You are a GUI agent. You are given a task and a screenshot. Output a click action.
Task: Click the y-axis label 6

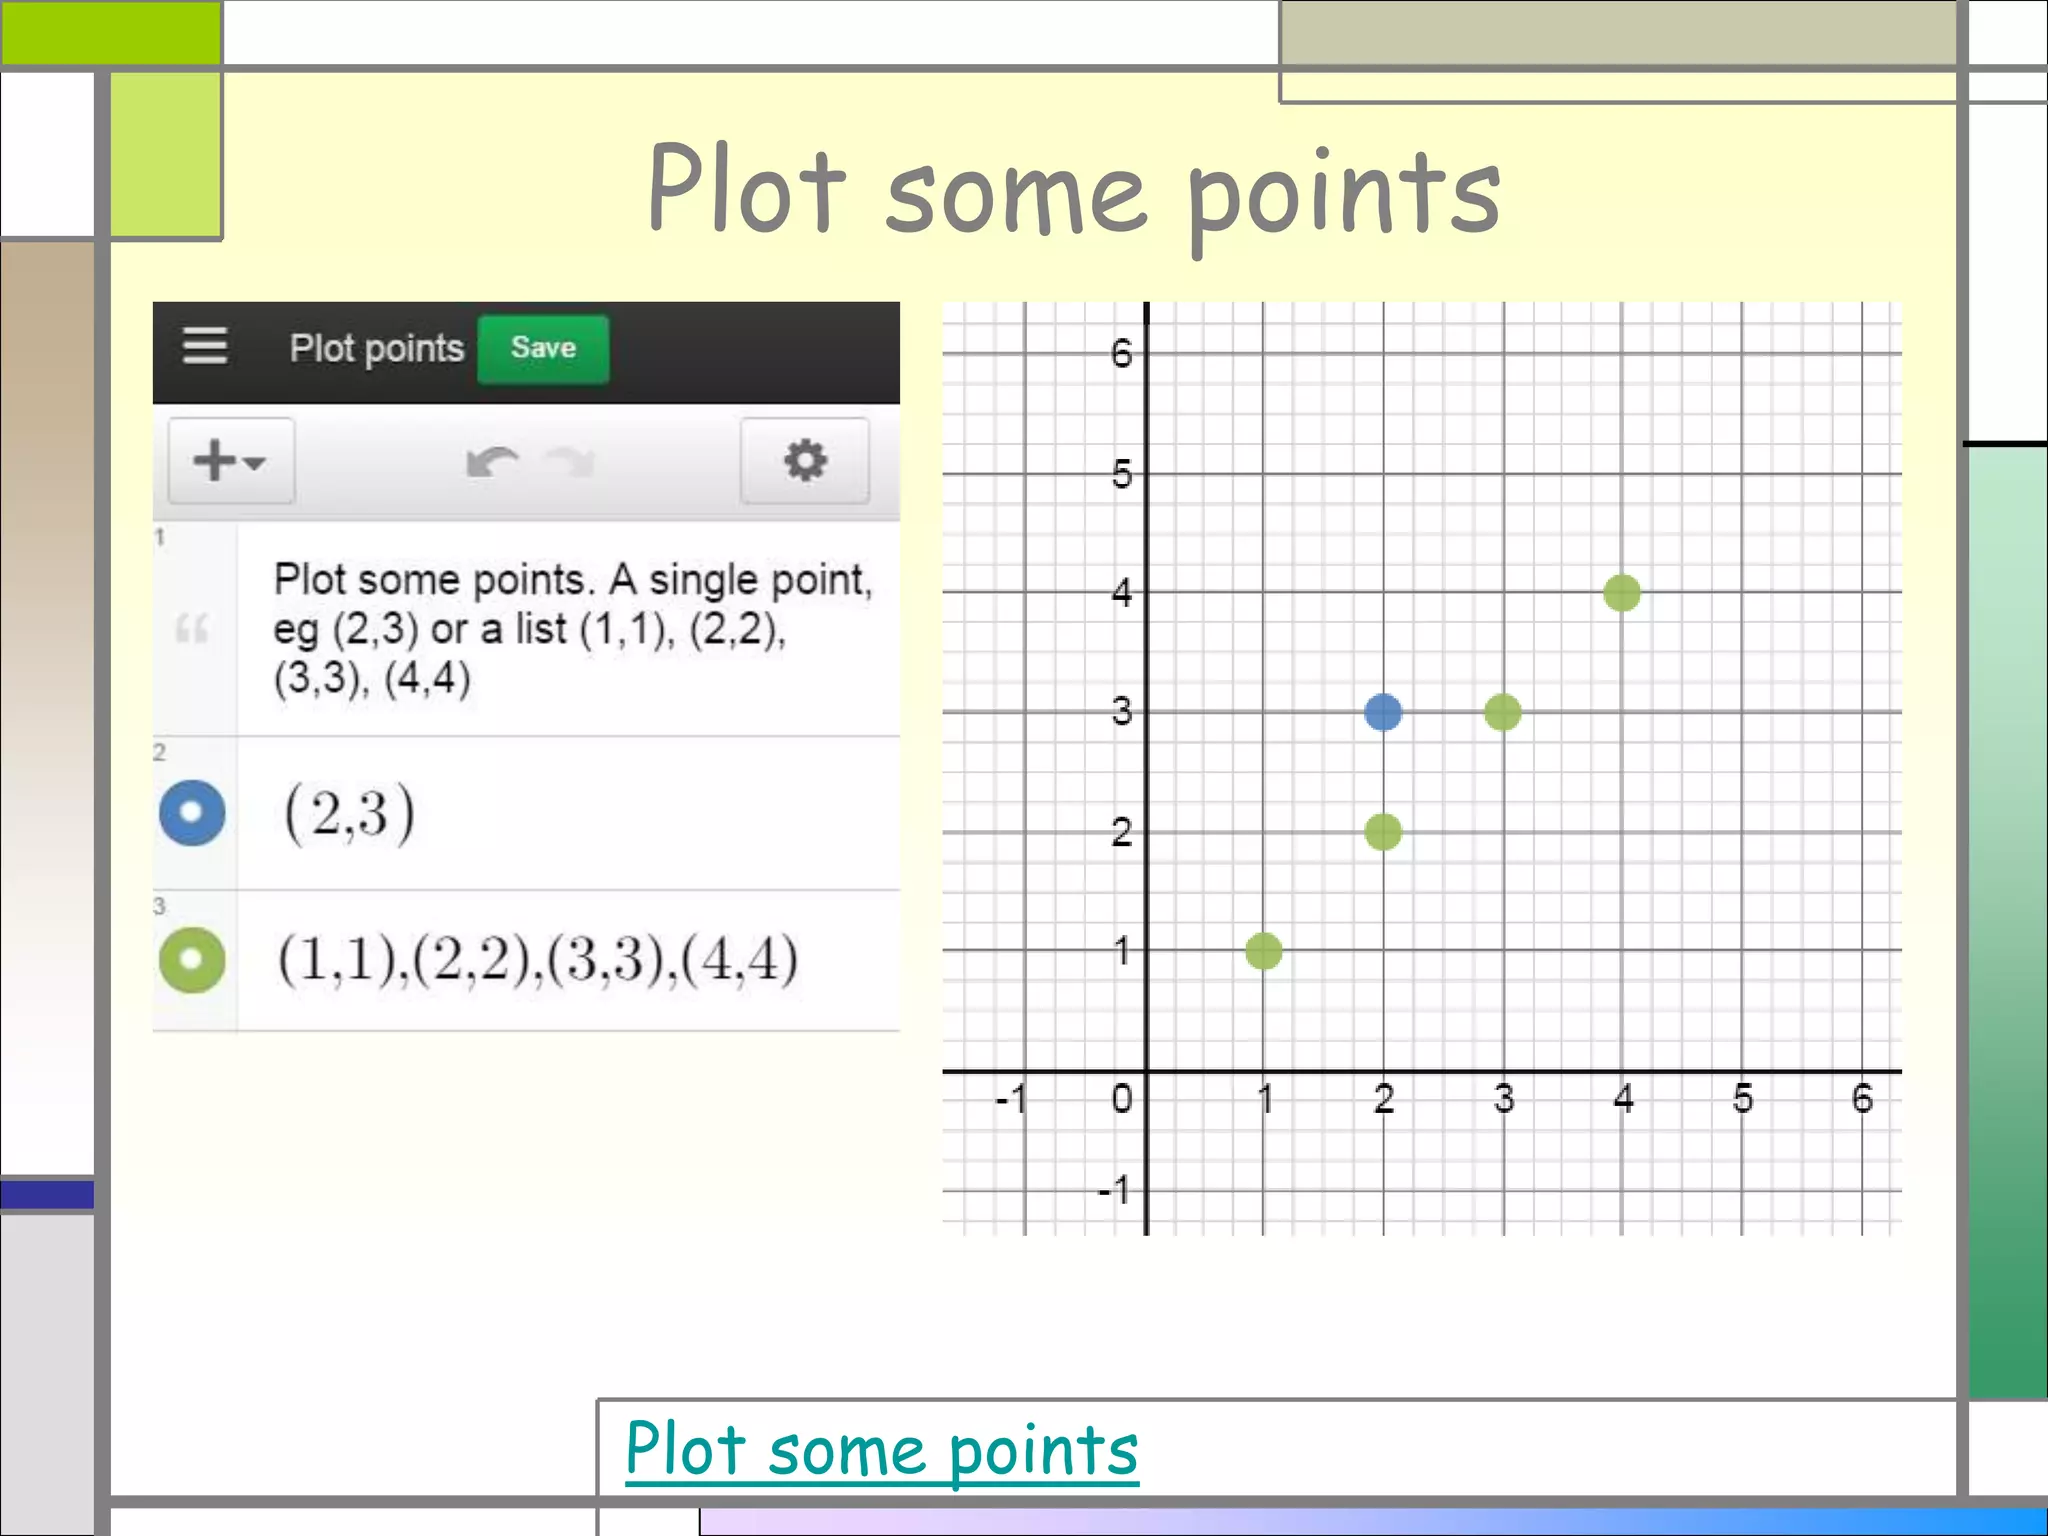(1122, 353)
